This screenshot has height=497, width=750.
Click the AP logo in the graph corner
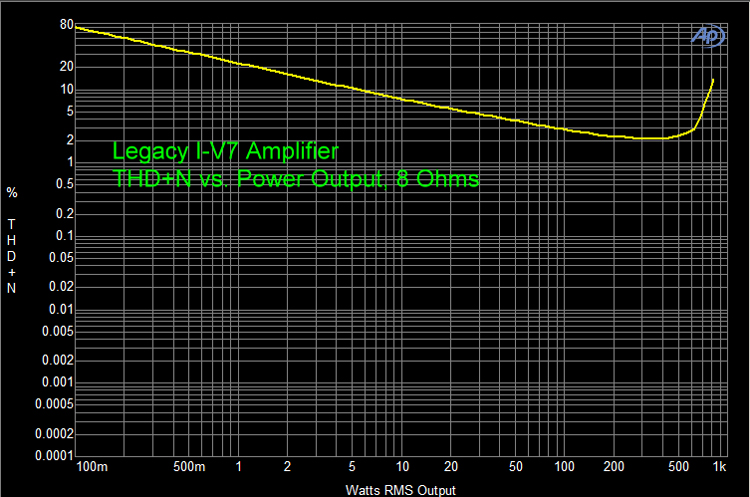pos(709,34)
